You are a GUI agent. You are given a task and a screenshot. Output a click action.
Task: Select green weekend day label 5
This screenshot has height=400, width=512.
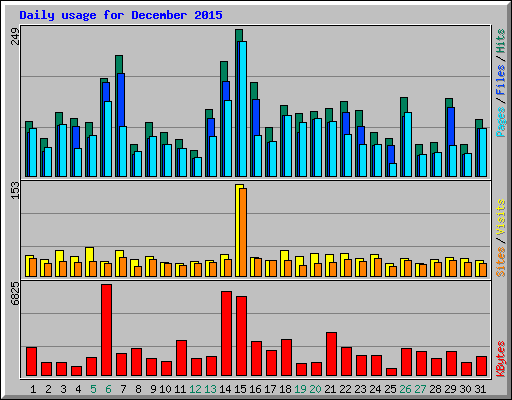(x=93, y=389)
